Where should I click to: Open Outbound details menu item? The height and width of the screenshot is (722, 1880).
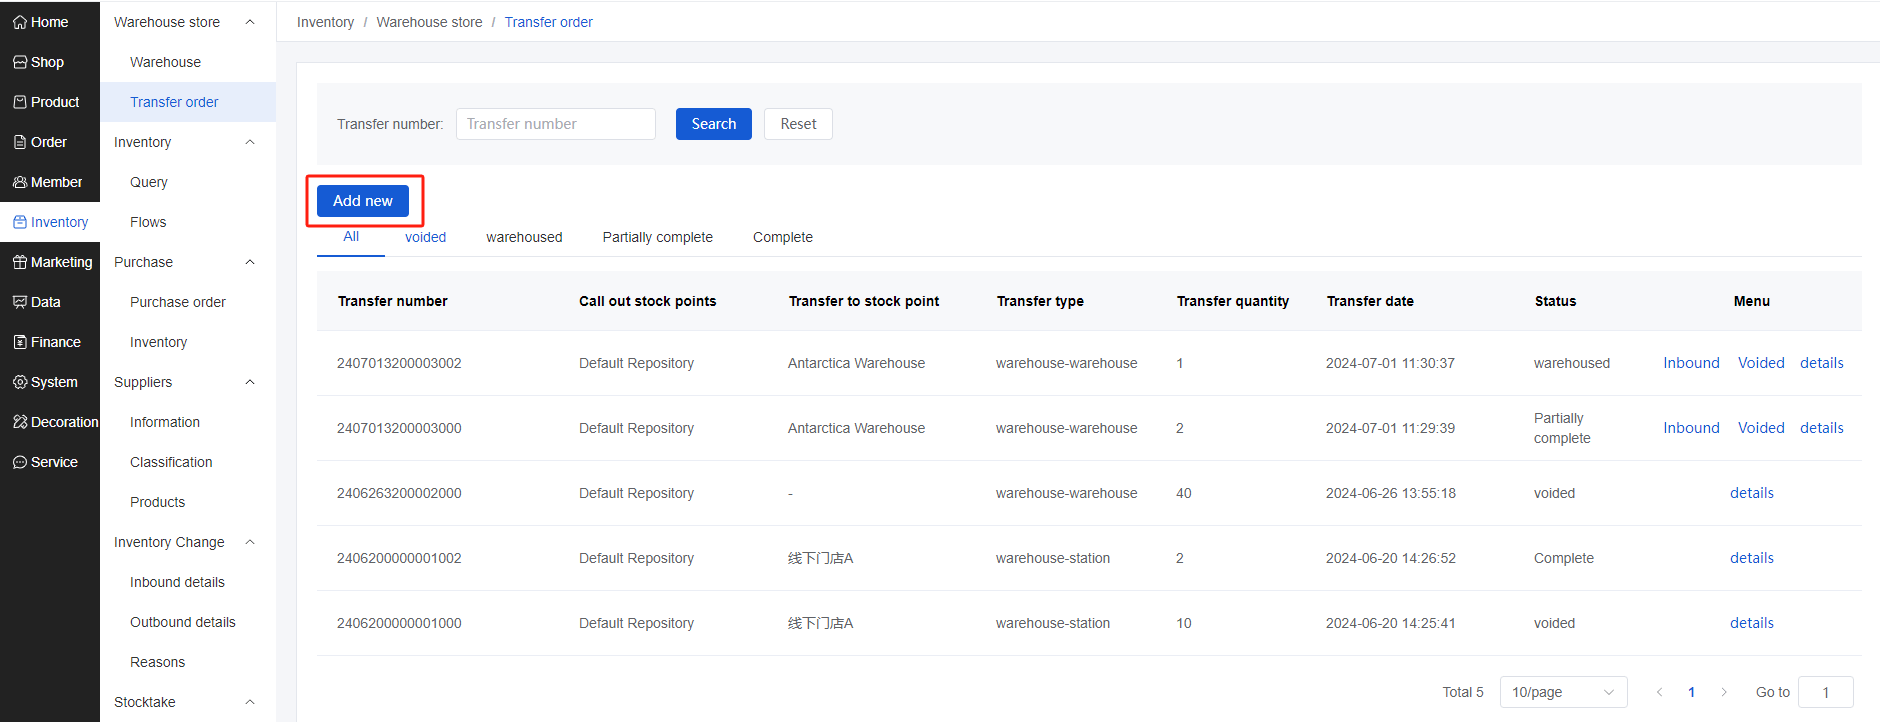coord(188,622)
